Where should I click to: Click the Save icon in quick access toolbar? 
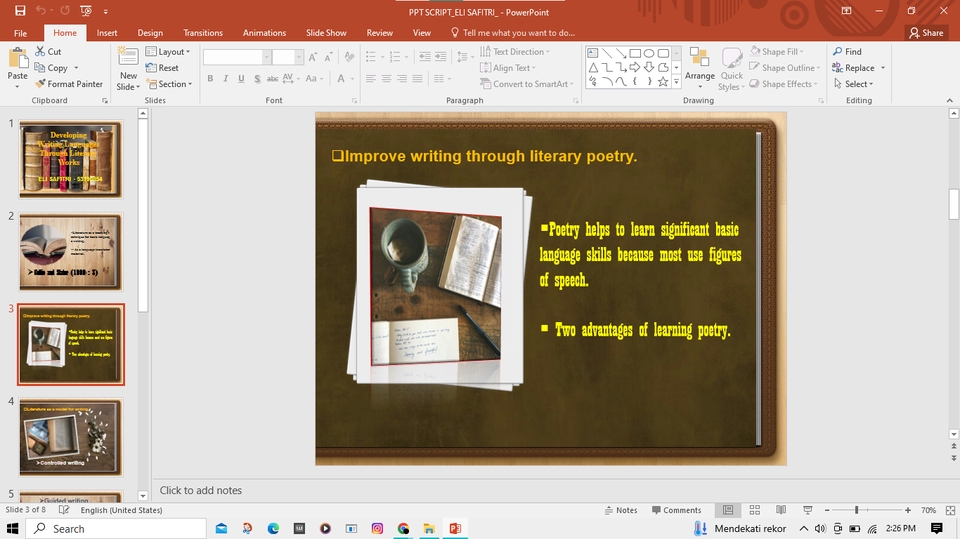(18, 10)
